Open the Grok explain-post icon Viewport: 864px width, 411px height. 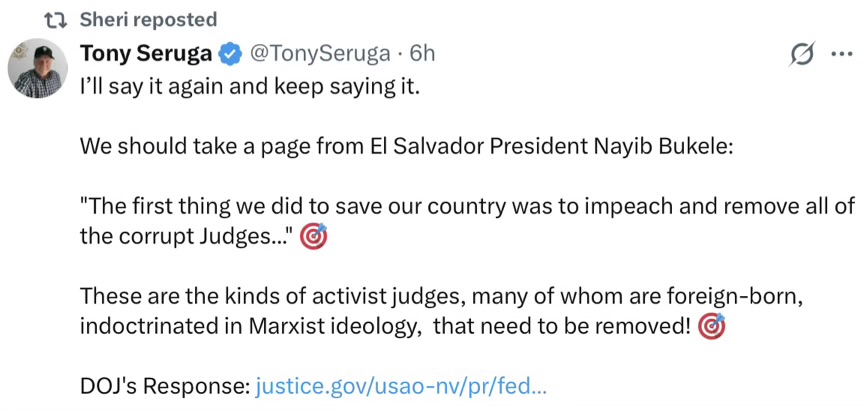click(x=800, y=55)
